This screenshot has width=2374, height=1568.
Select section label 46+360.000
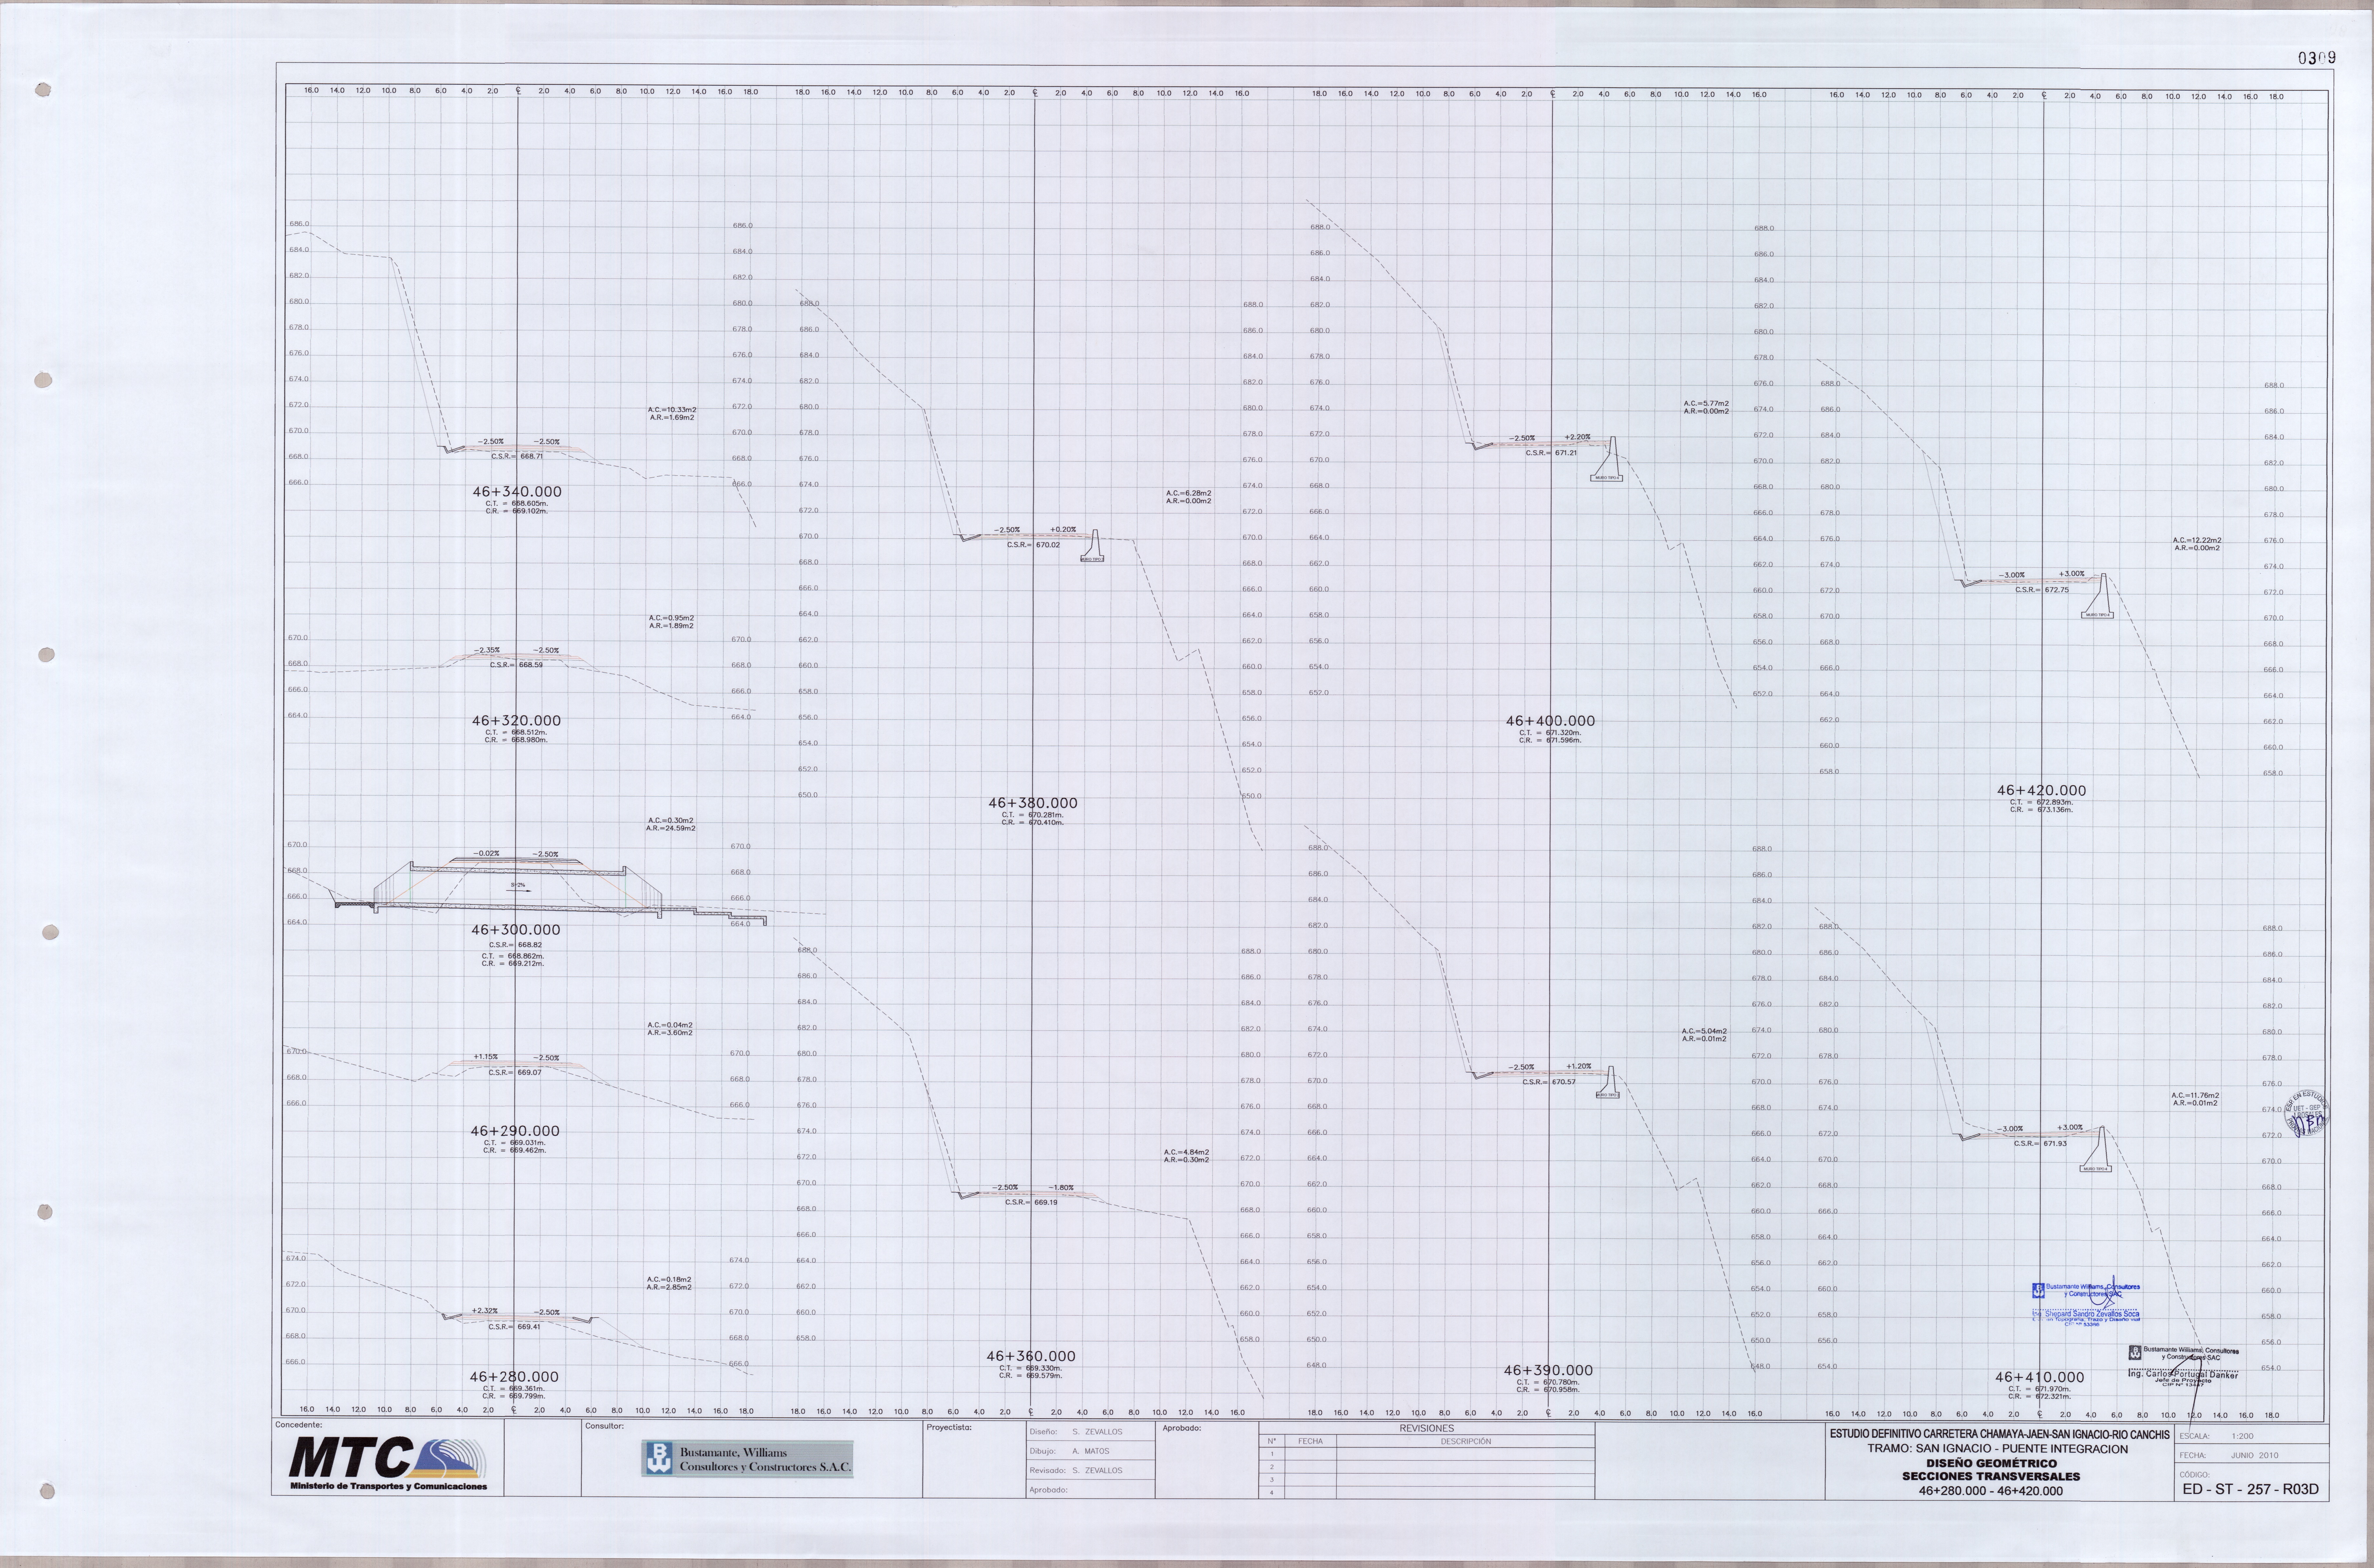(1031, 1356)
